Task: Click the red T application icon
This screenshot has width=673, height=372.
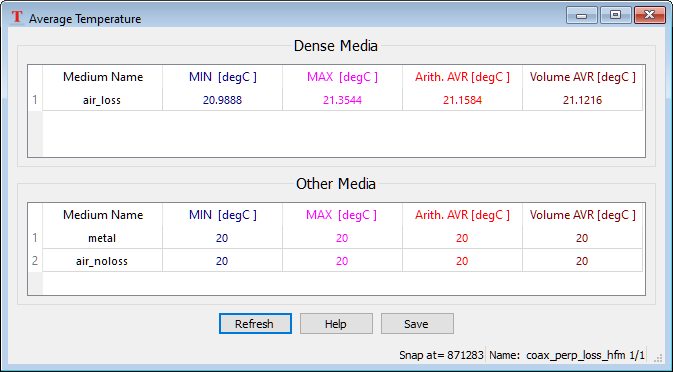Action: tap(17, 18)
